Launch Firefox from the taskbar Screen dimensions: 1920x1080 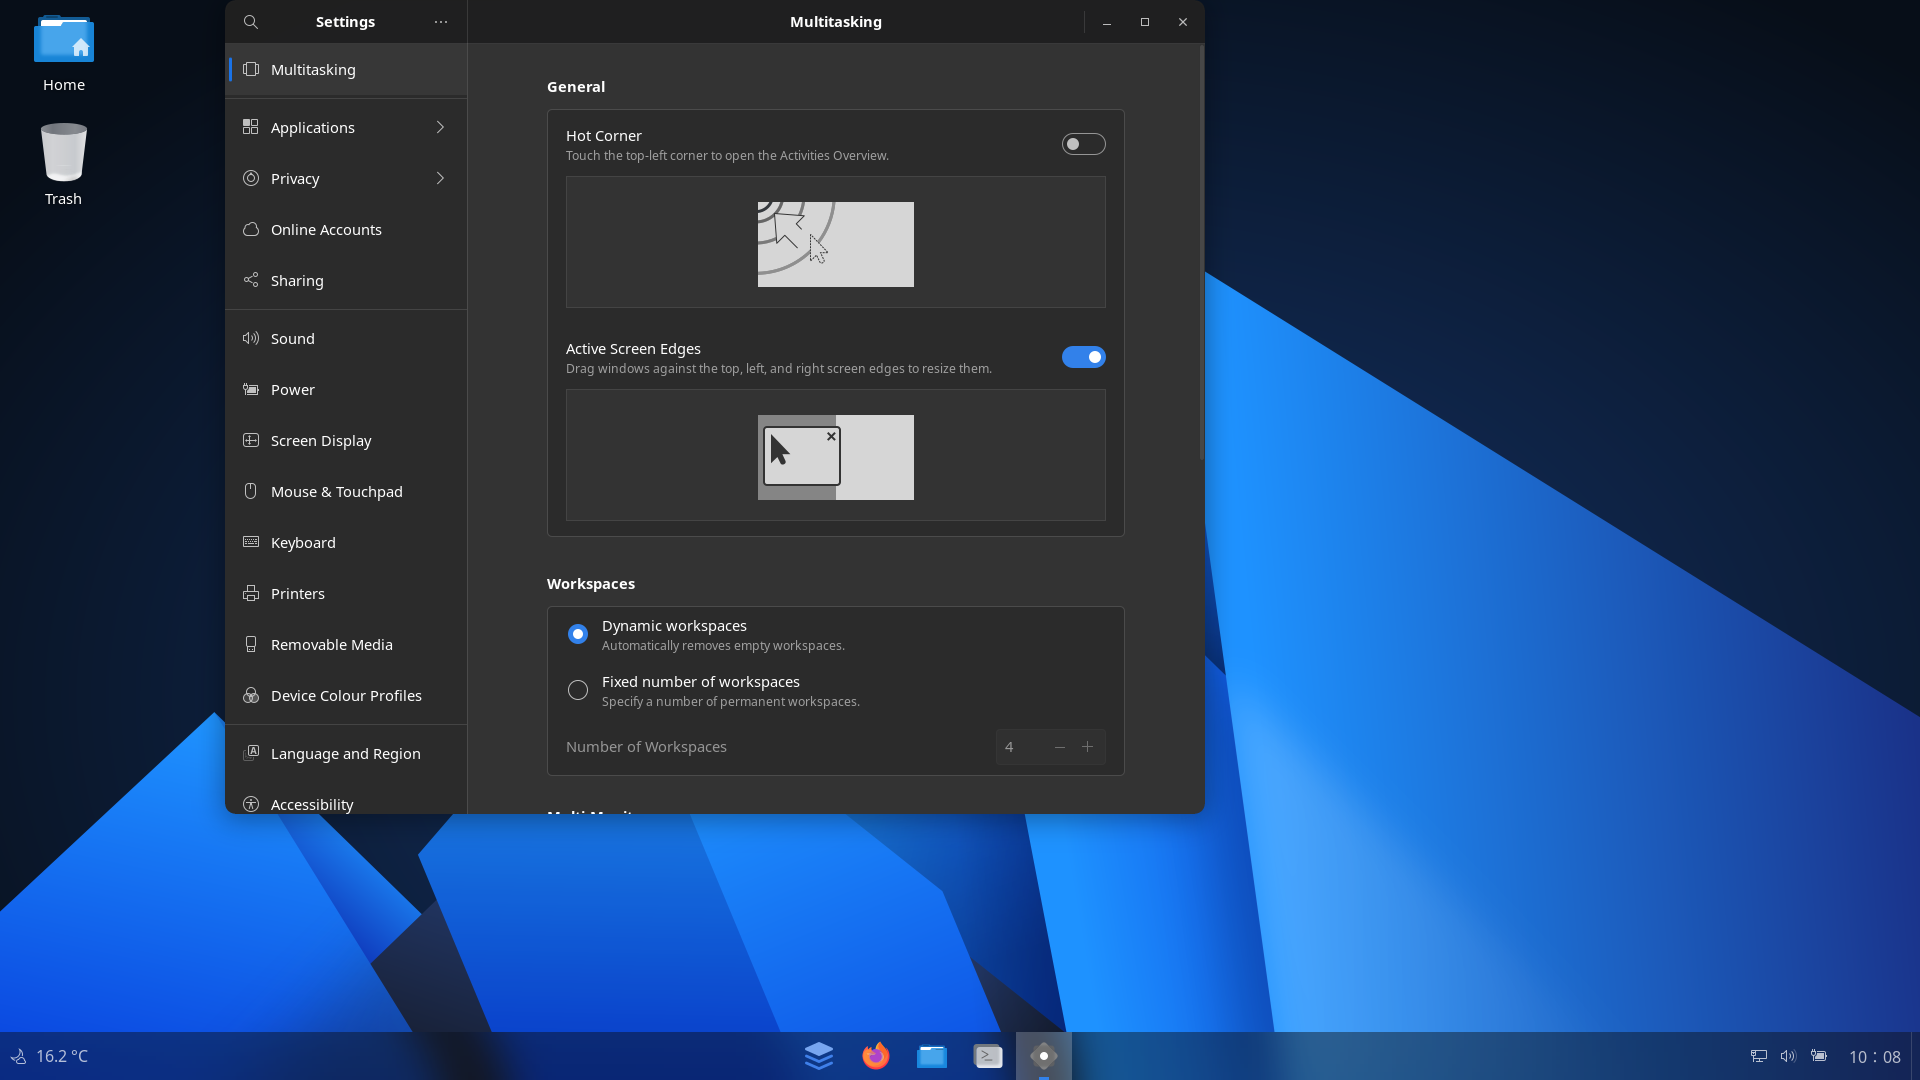[x=876, y=1056]
